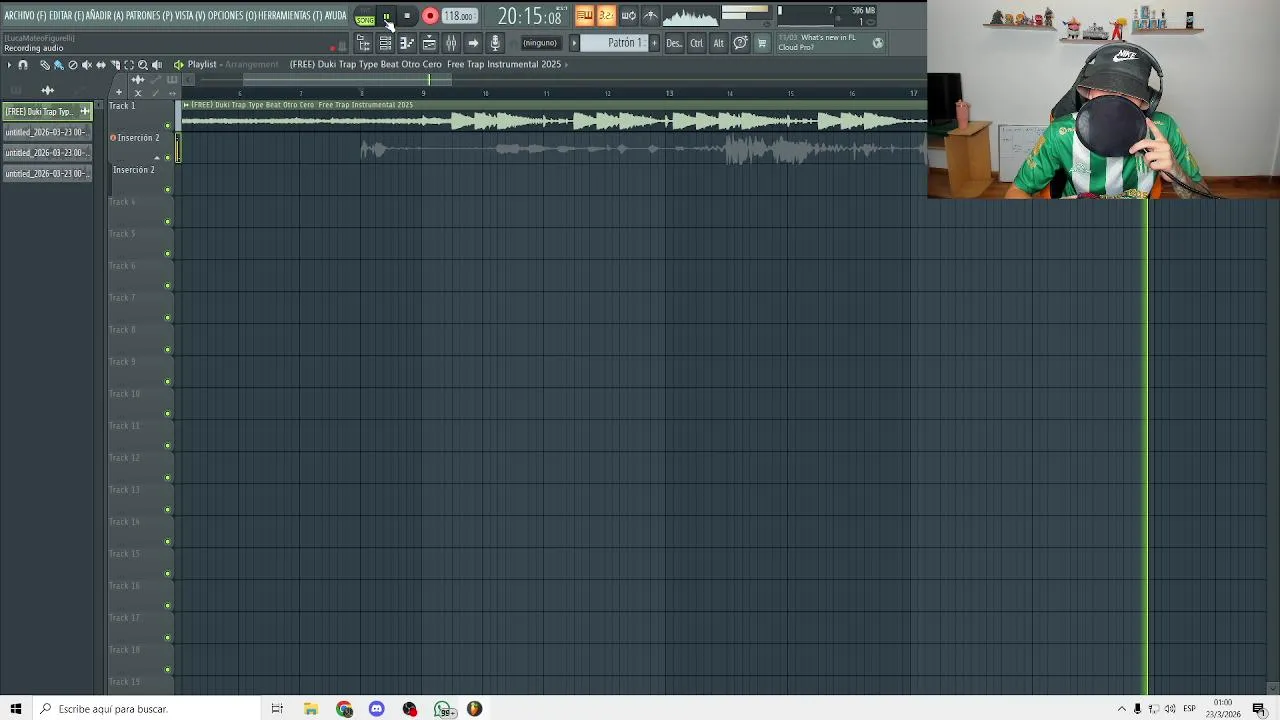
Task: Toggle the loop recording button
Action: coord(628,16)
